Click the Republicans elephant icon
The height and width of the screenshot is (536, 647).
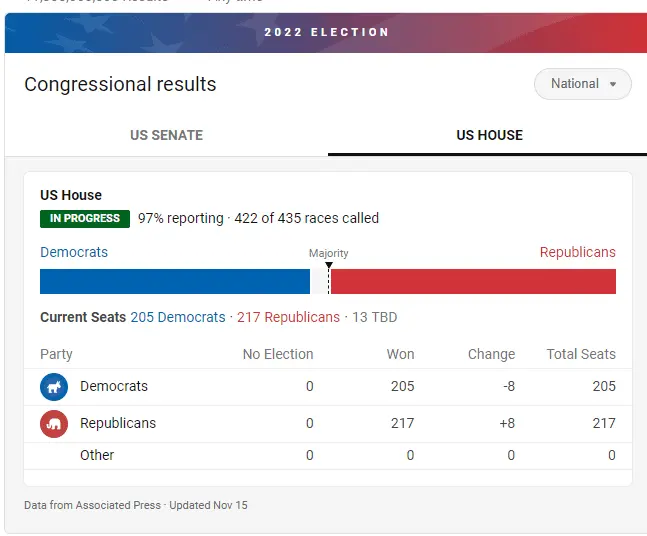(54, 424)
